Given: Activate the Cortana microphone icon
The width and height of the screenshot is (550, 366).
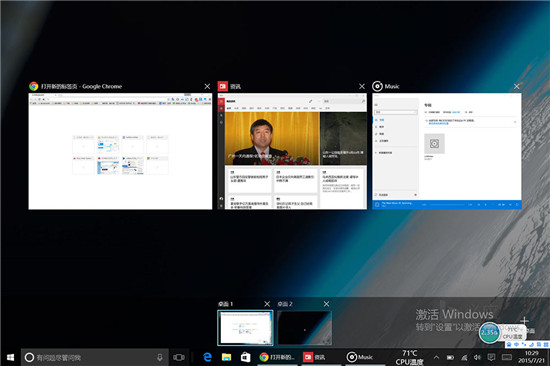Looking at the screenshot, I should [x=160, y=358].
